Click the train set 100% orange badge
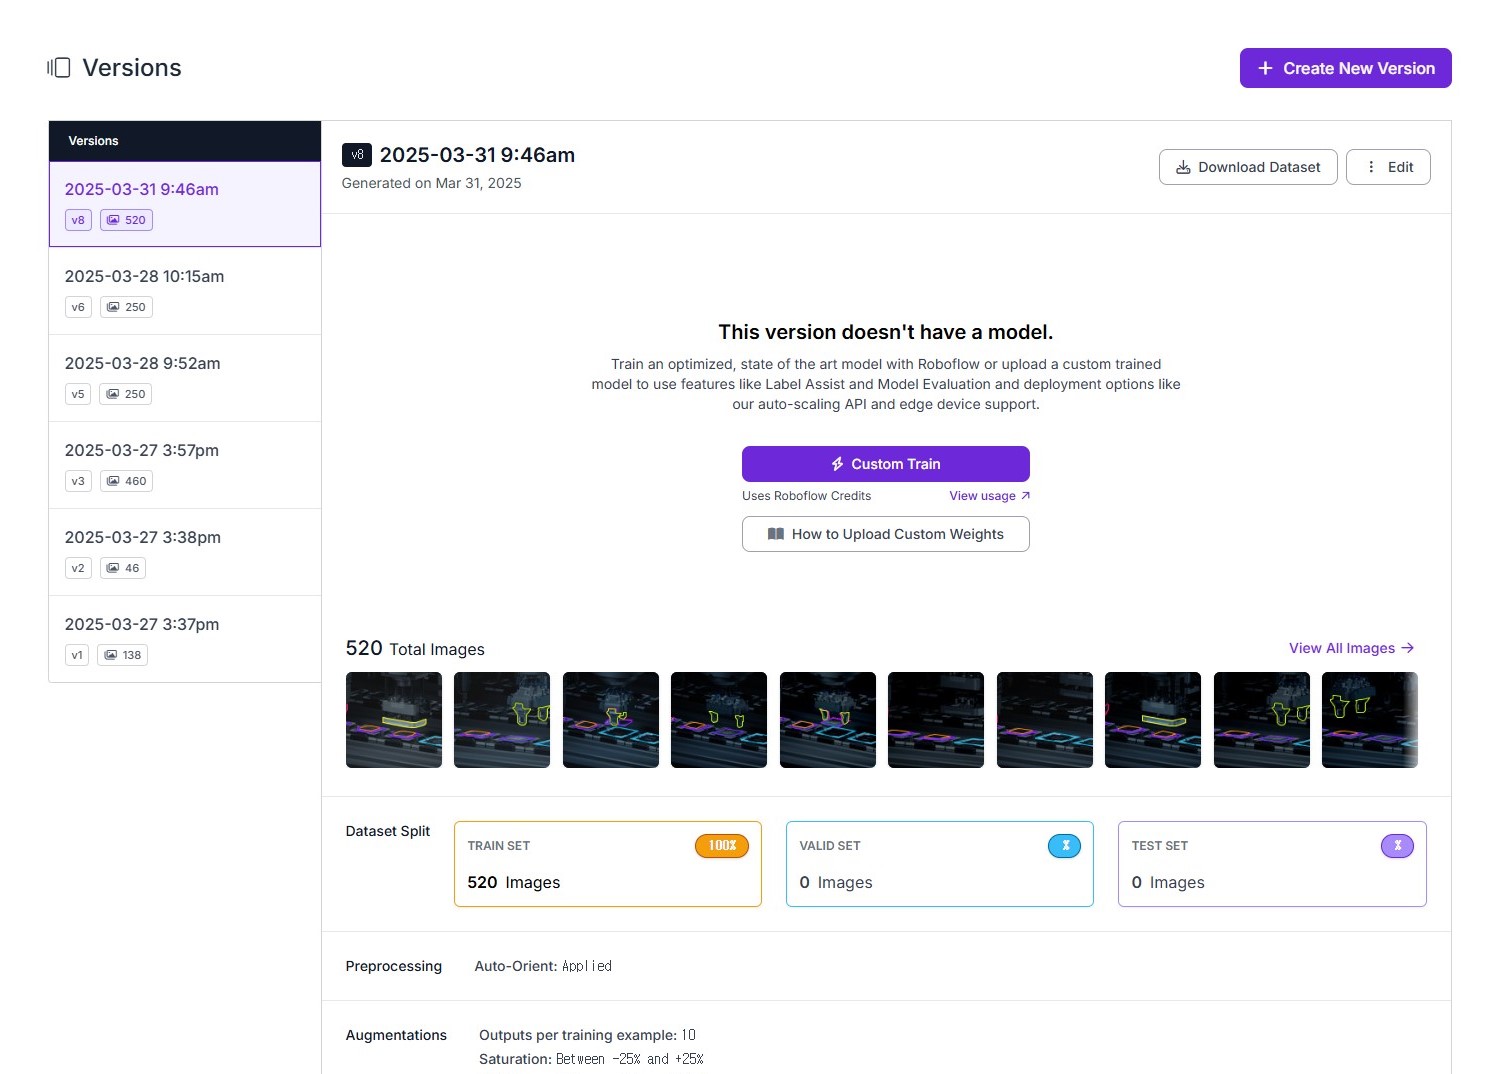The height and width of the screenshot is (1074, 1504). (x=721, y=846)
